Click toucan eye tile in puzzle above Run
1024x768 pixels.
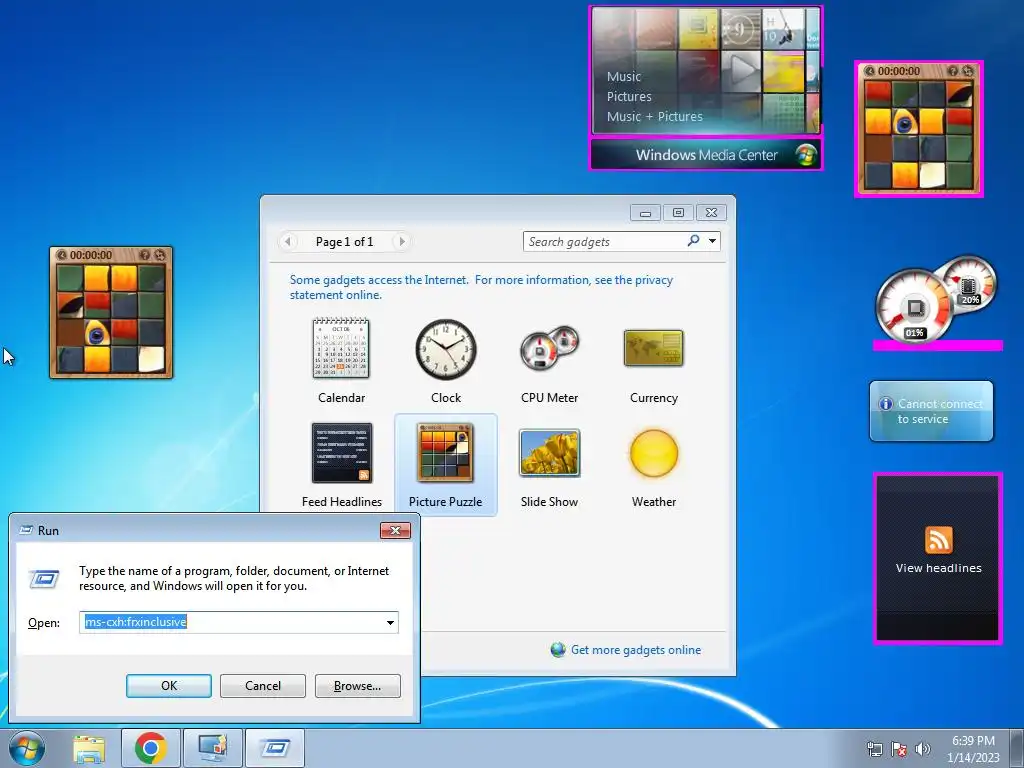(x=97, y=334)
